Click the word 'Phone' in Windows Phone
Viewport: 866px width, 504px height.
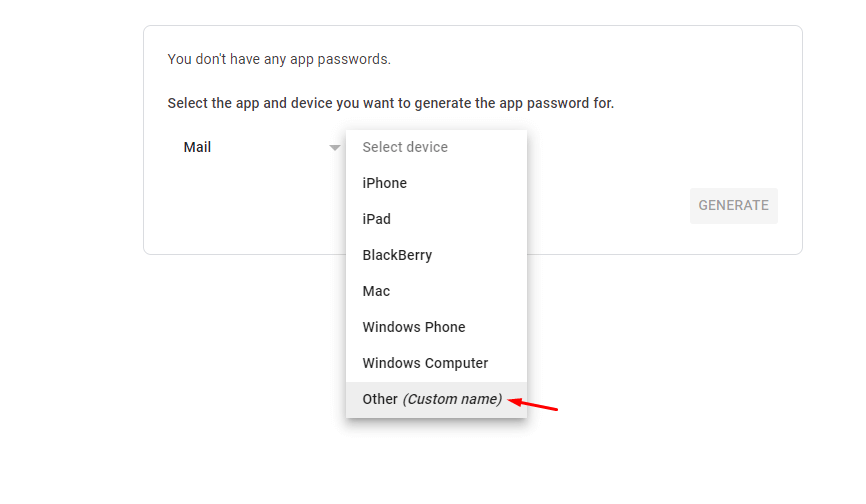[445, 327]
